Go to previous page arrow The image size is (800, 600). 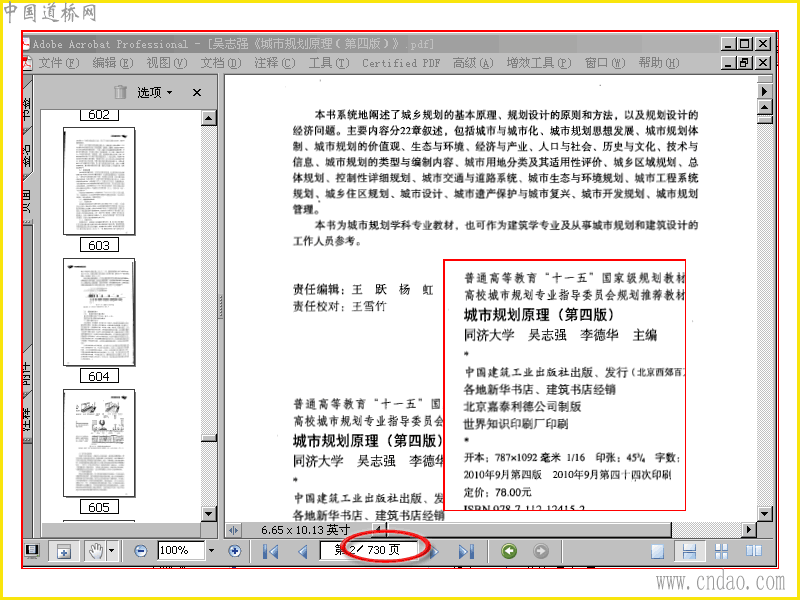pyautogui.click(x=303, y=551)
